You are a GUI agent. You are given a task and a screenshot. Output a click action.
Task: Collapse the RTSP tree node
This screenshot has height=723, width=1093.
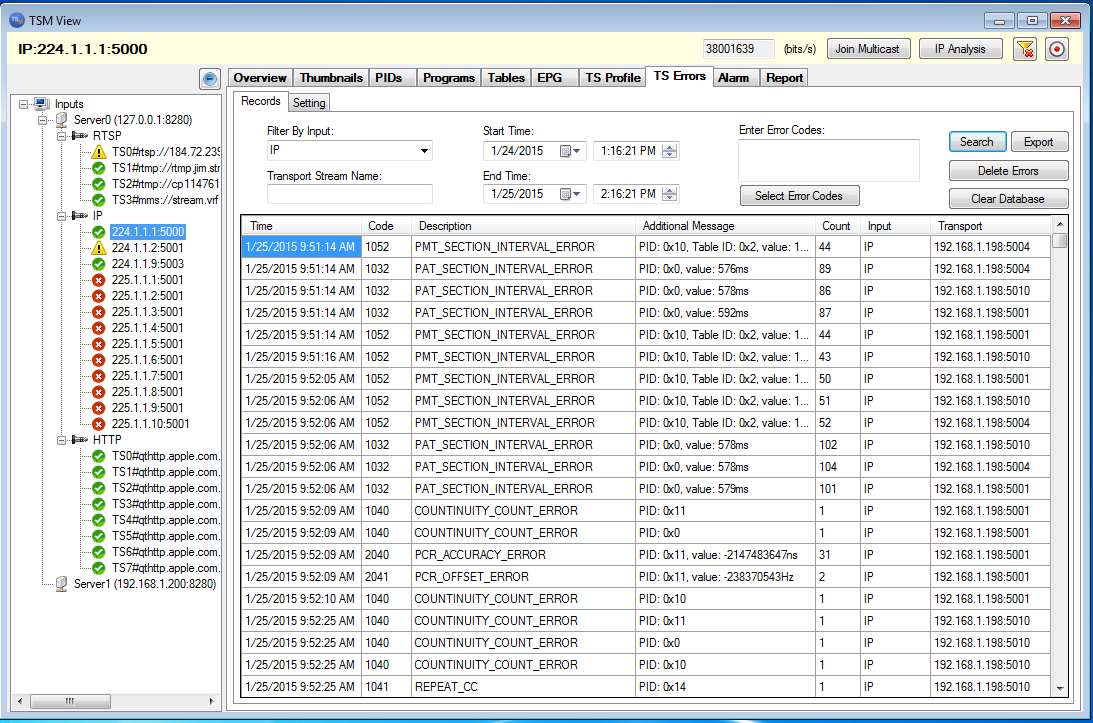(62, 136)
